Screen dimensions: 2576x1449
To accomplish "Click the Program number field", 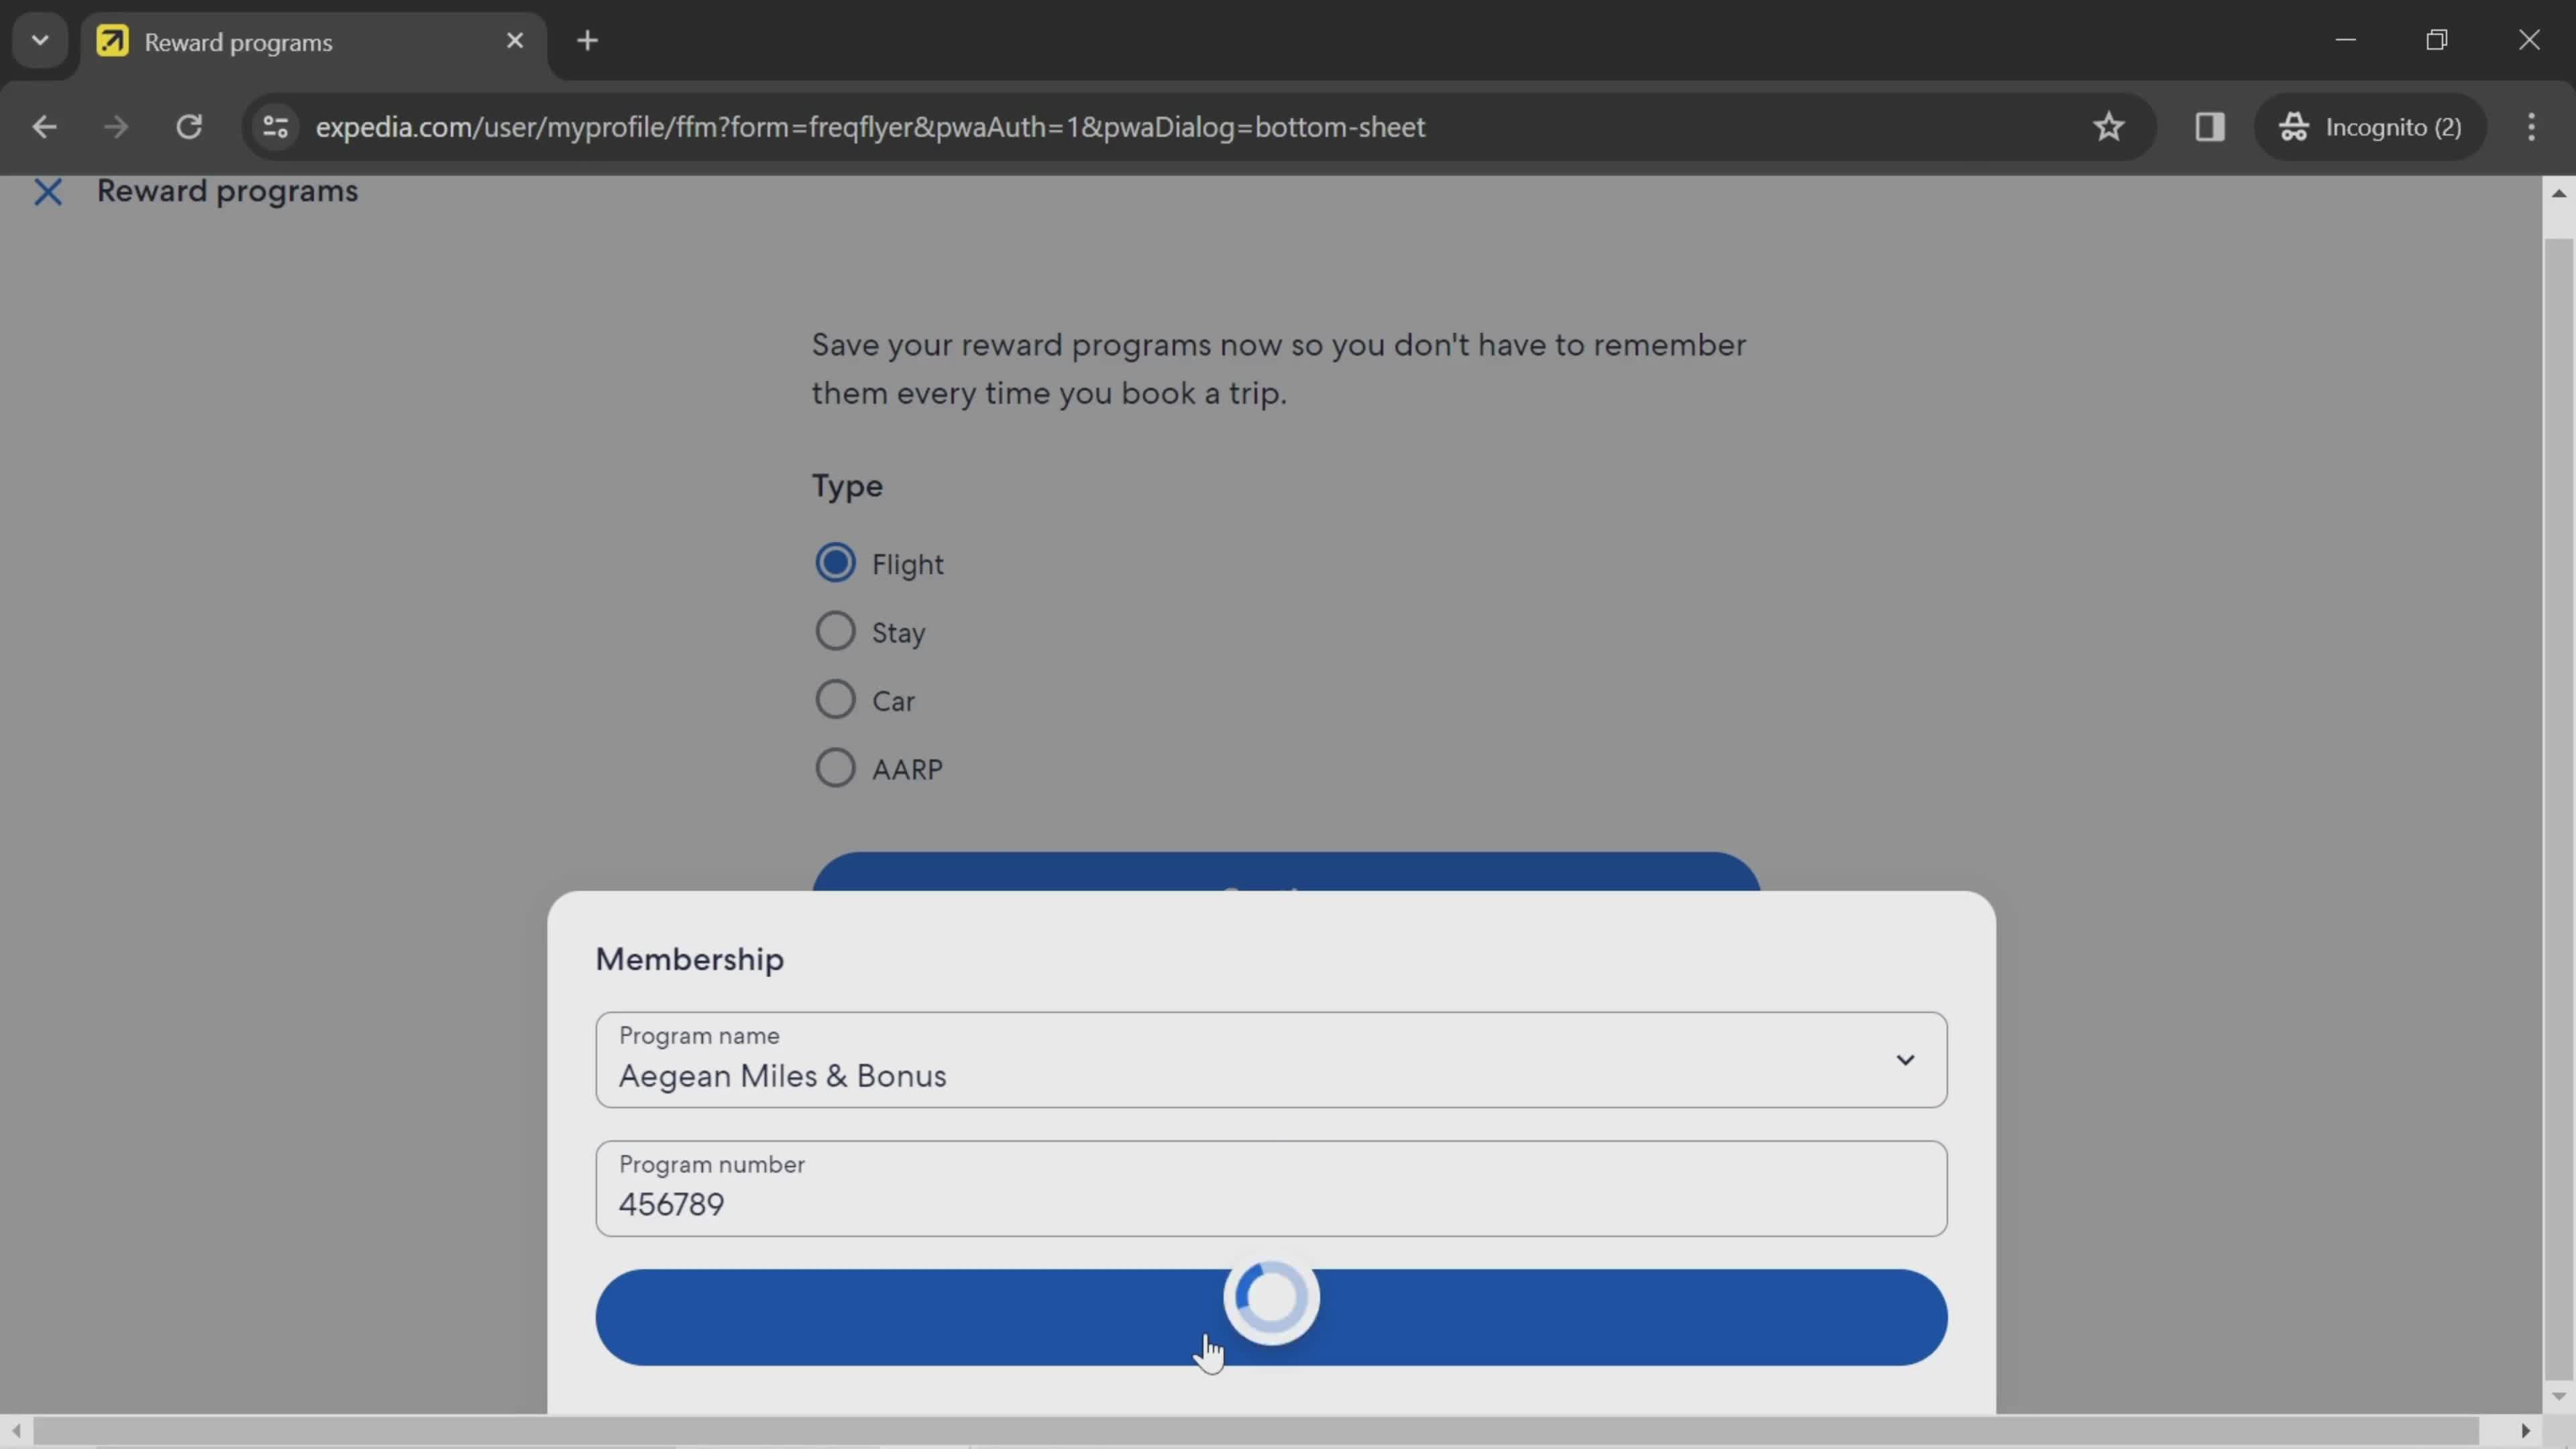I will click(1271, 1189).
